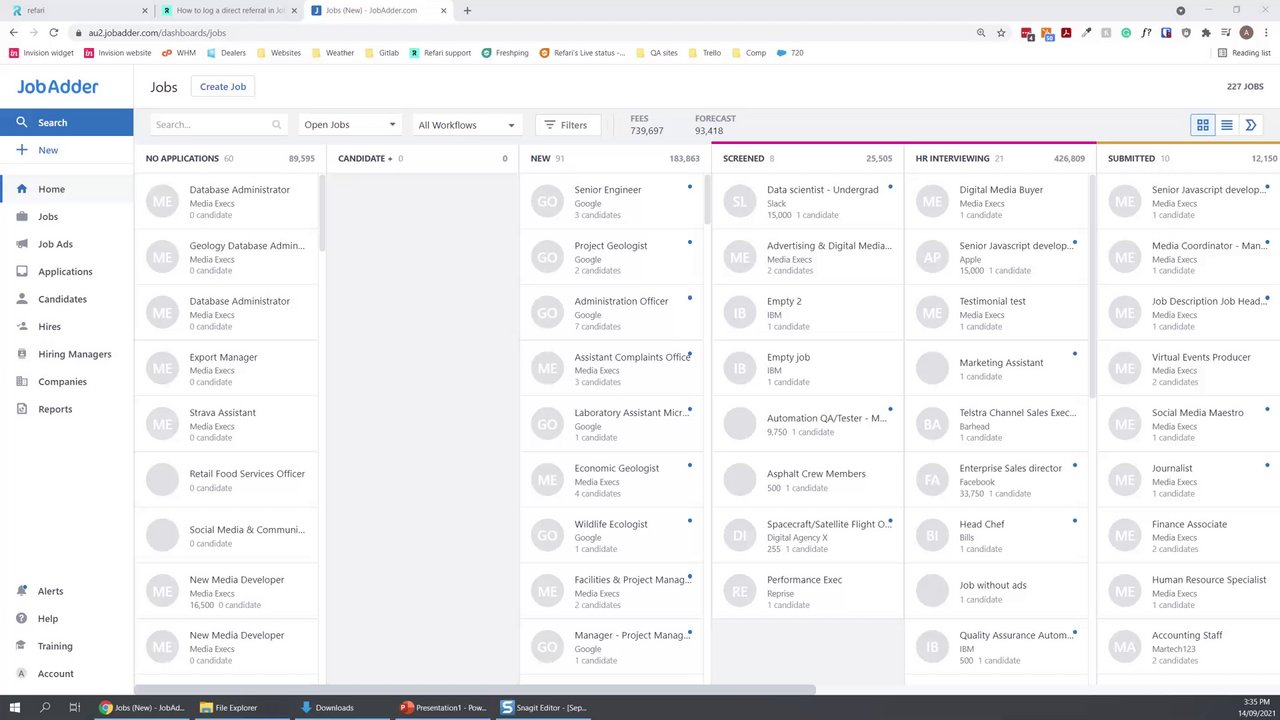
Task: Click the Create Job button
Action: pos(223,87)
